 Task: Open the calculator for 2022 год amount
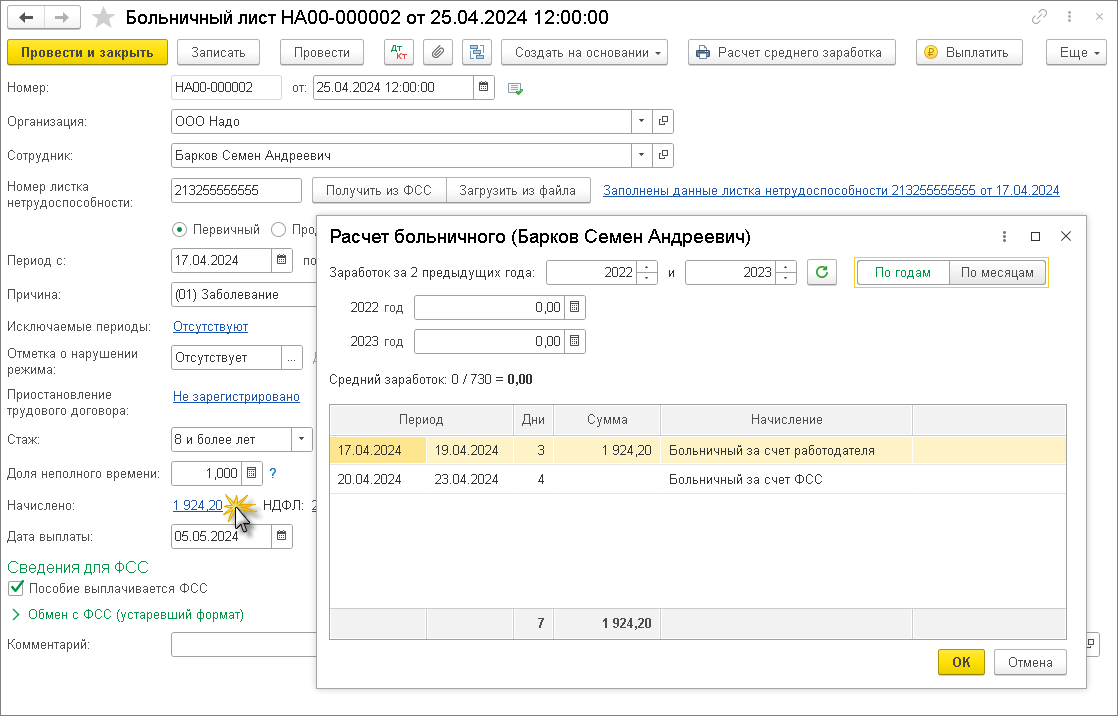pos(575,307)
